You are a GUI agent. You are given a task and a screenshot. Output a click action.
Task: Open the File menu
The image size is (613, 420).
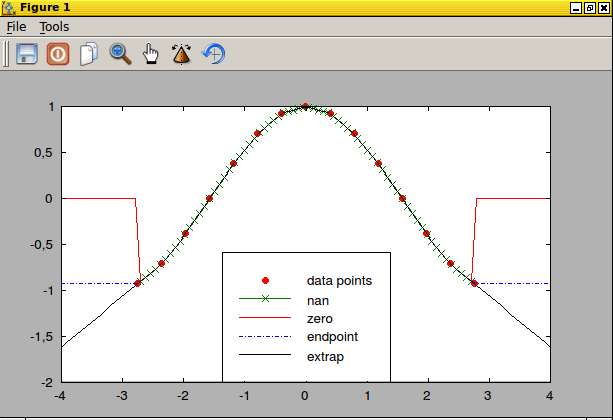click(16, 27)
